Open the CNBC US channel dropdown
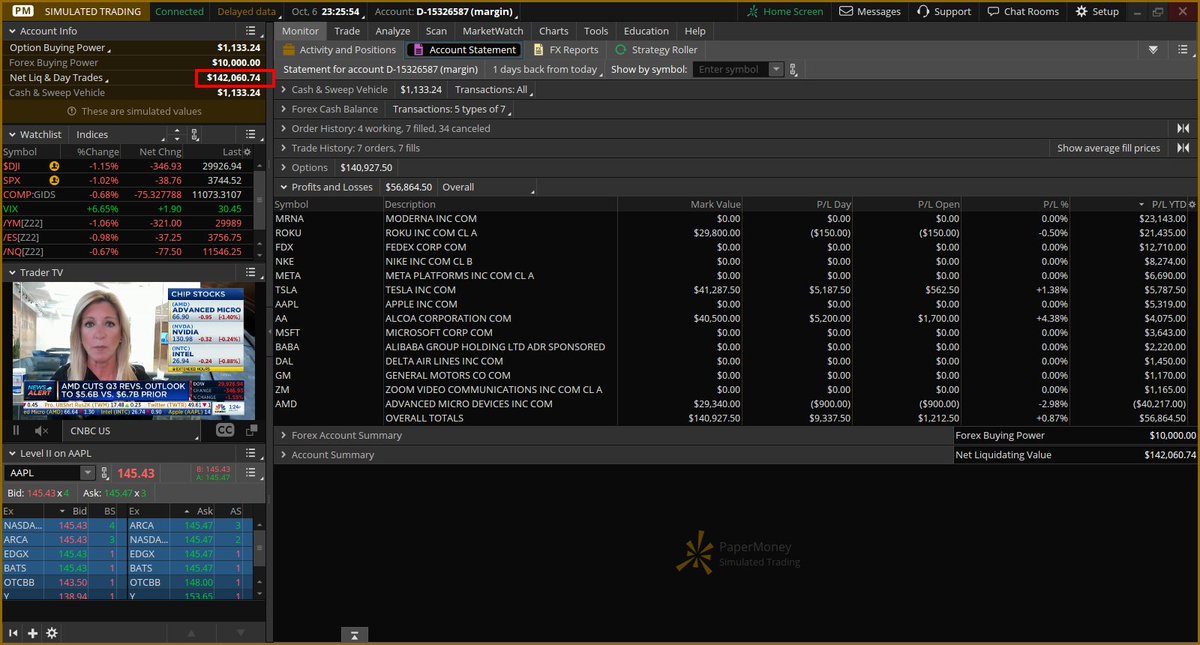 [x=129, y=430]
